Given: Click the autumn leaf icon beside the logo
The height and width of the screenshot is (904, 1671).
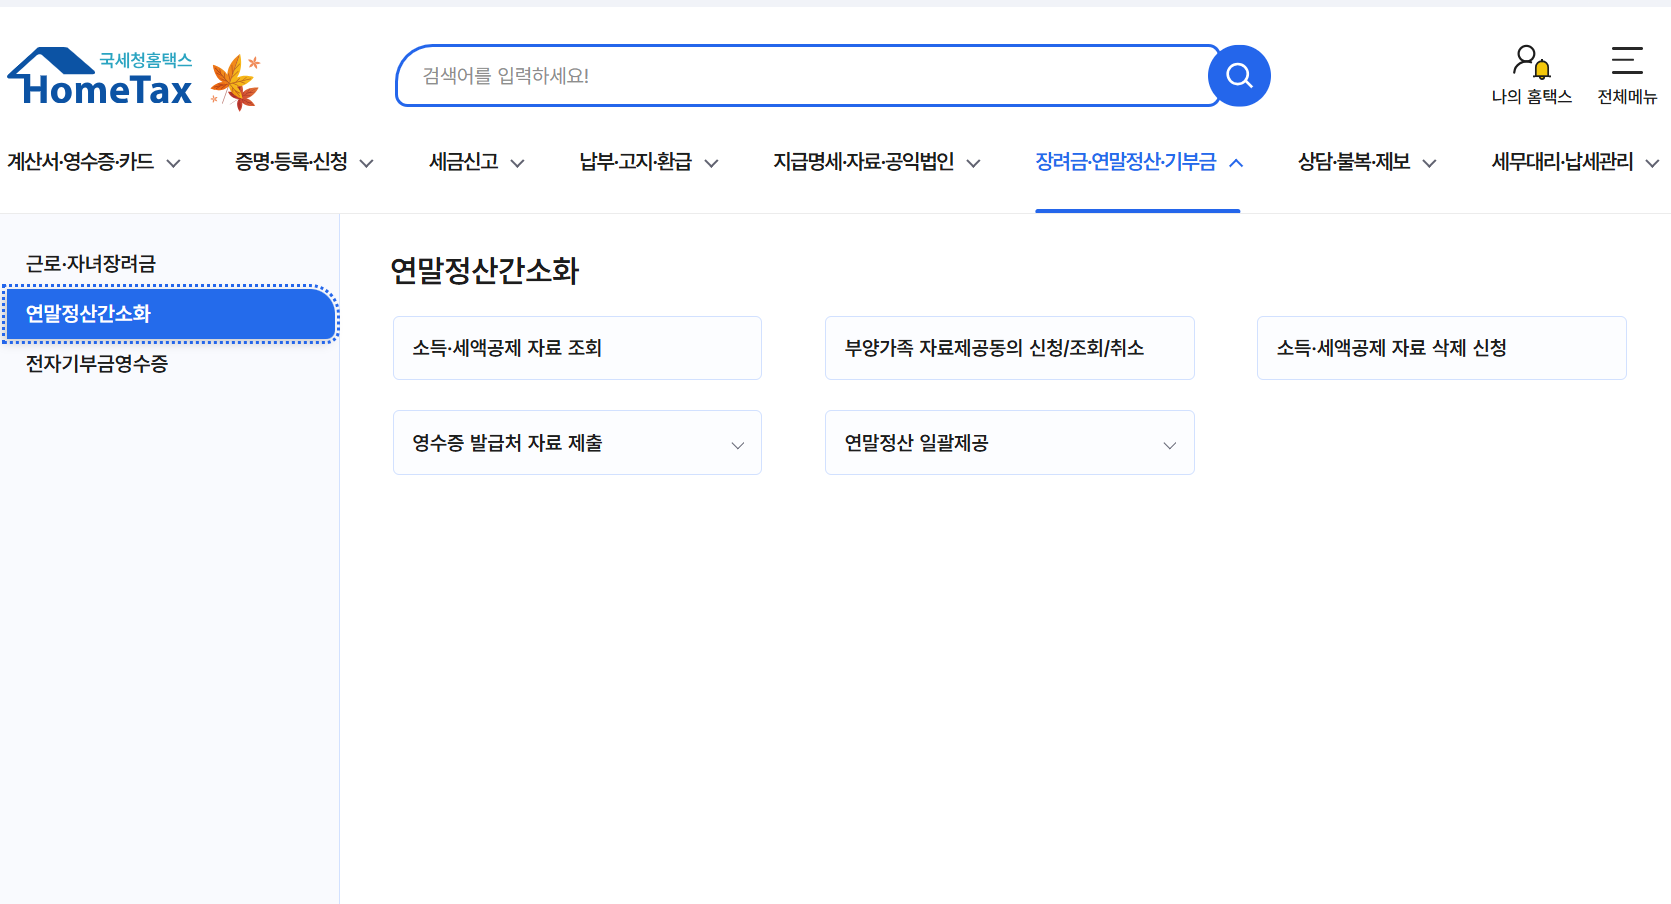Looking at the screenshot, I should [x=235, y=77].
